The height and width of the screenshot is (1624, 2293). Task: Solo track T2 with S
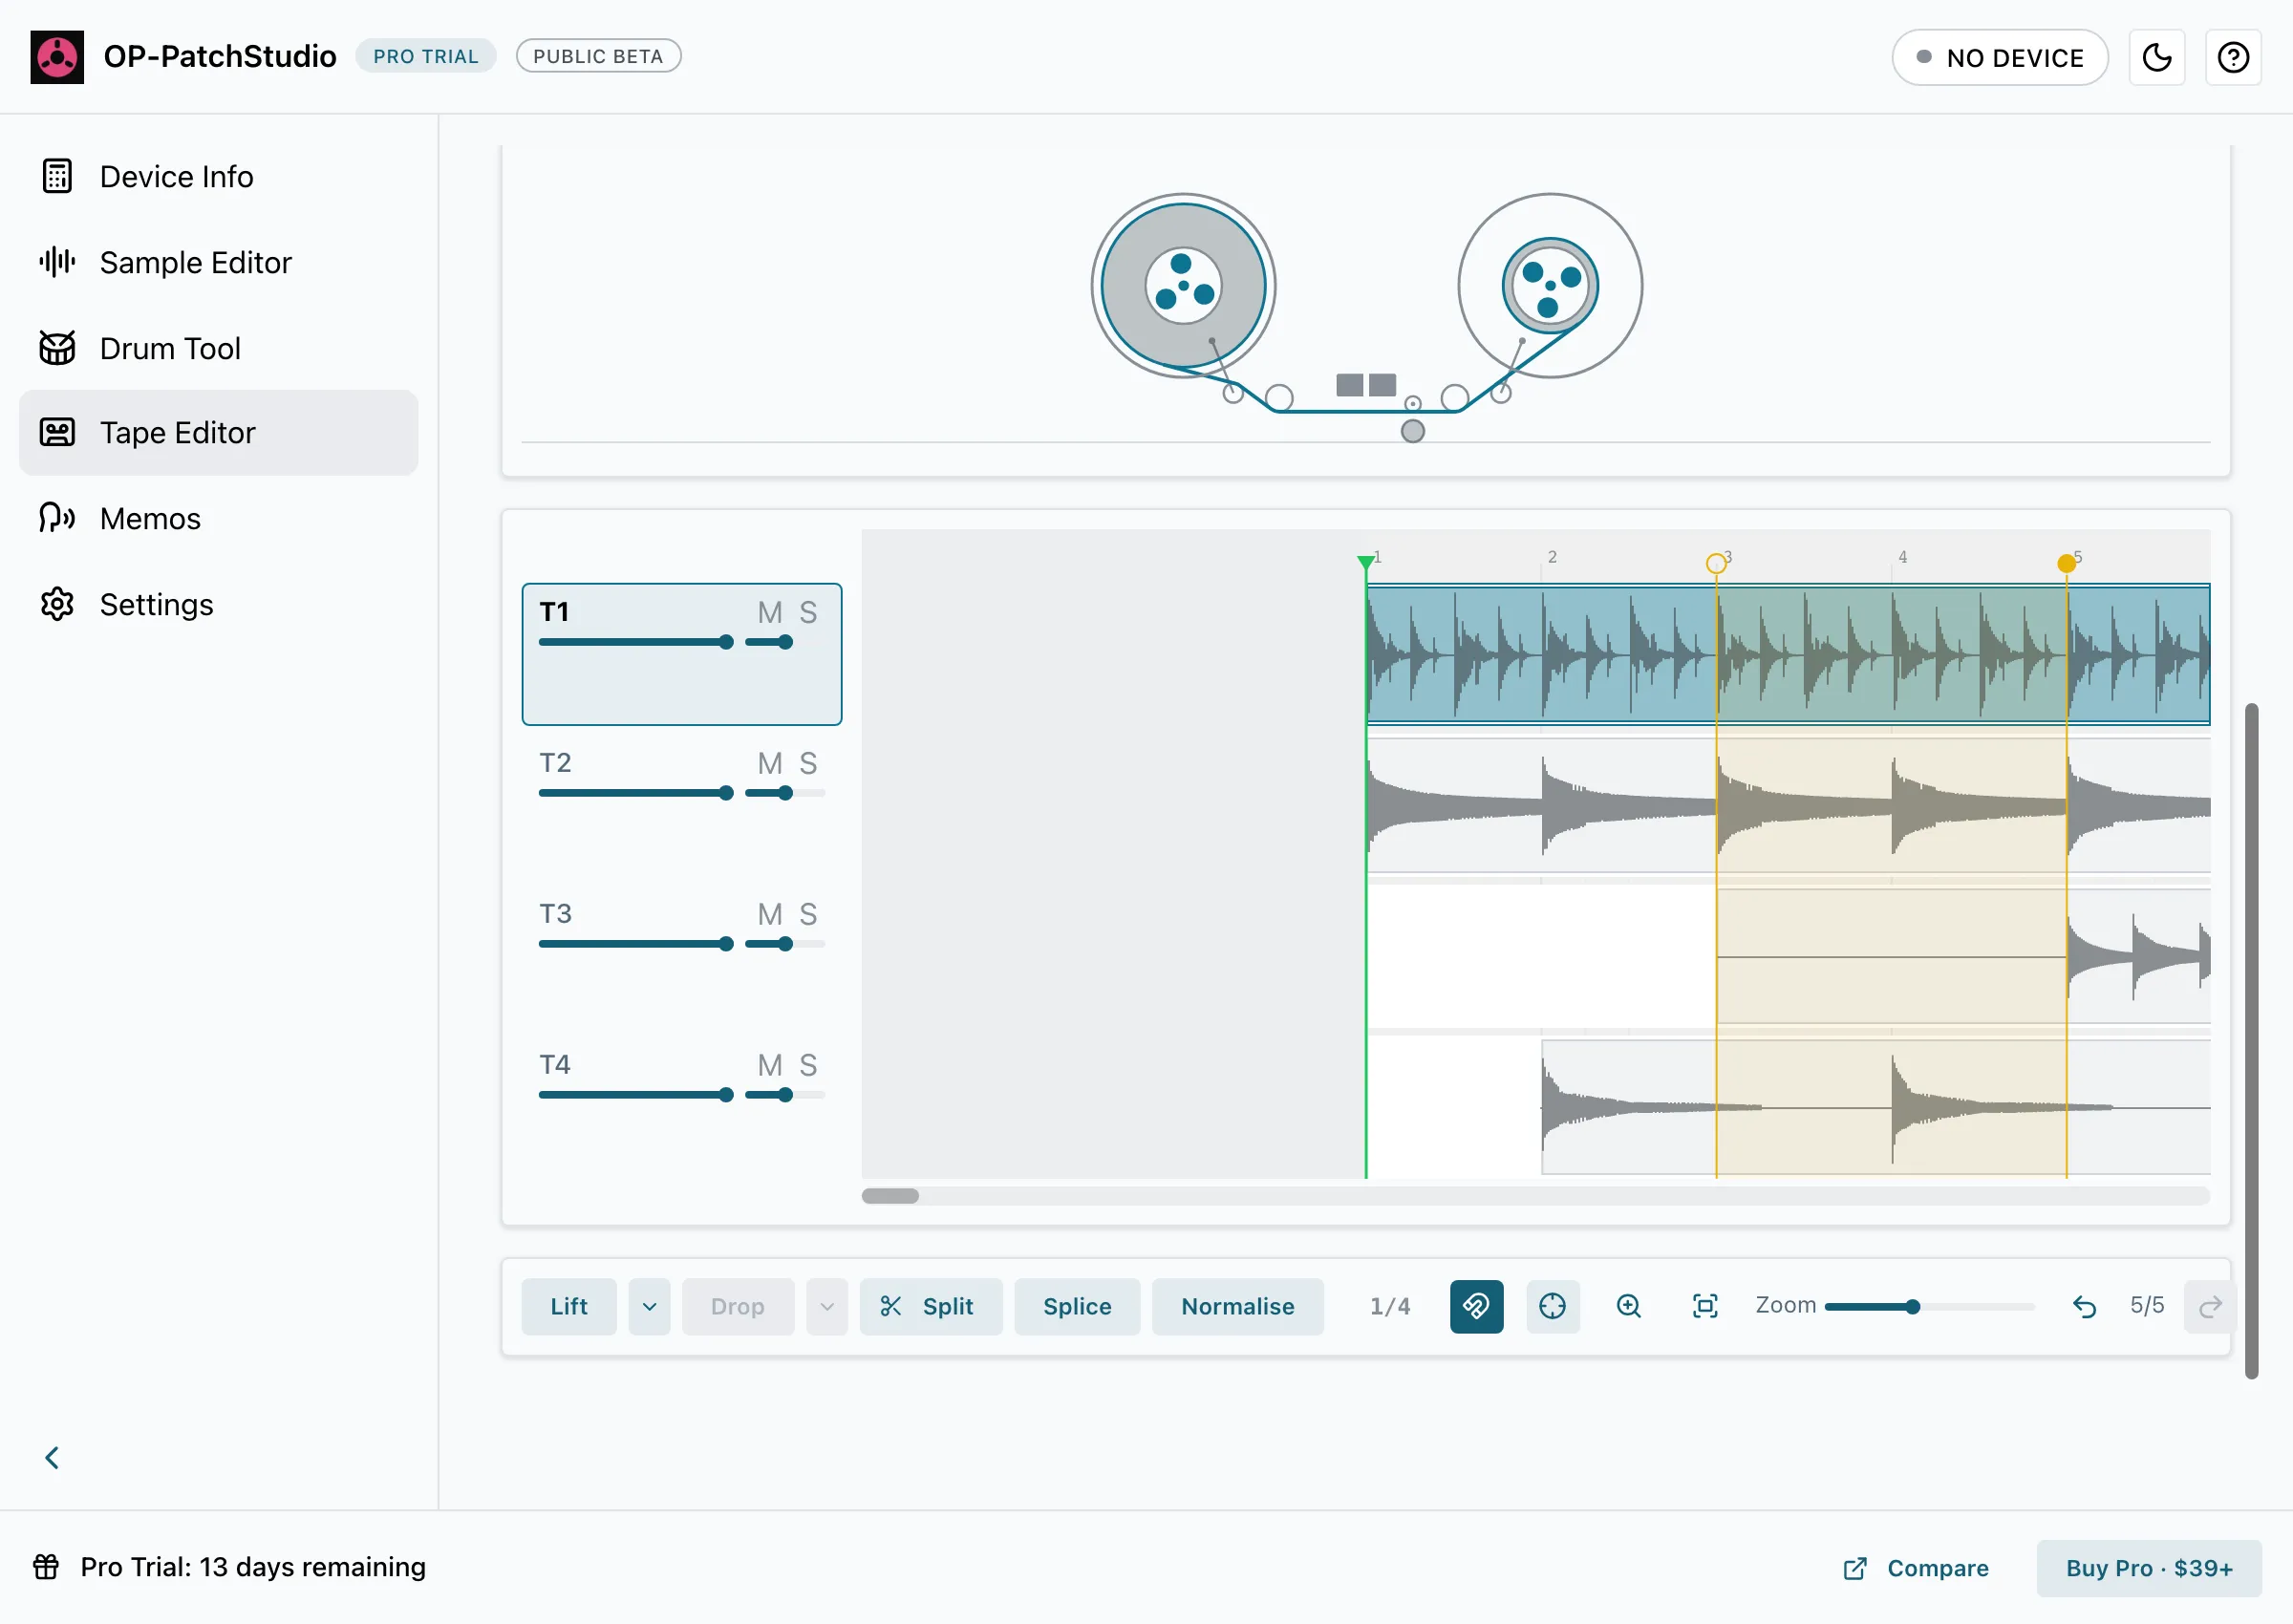click(x=808, y=764)
